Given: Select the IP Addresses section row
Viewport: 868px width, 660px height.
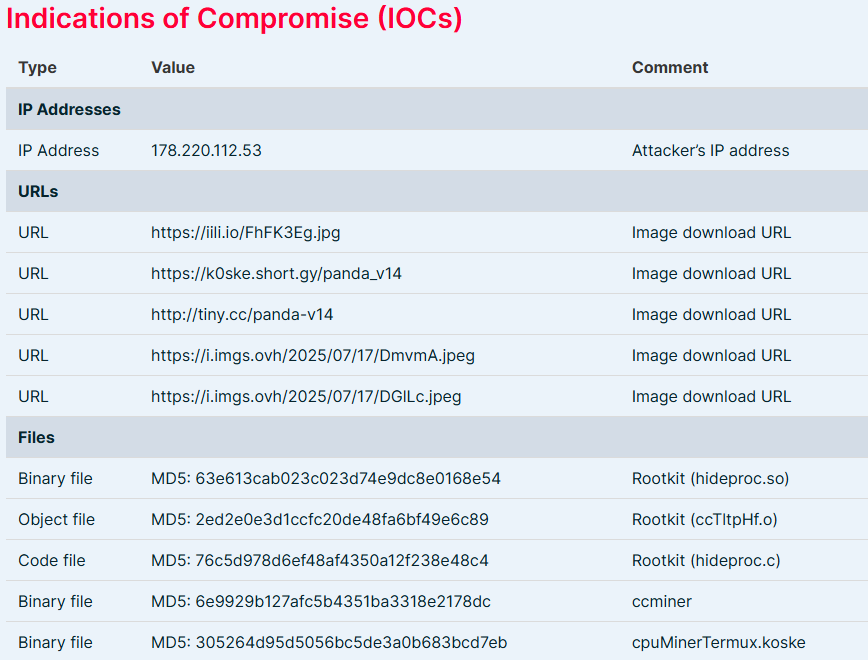Looking at the screenshot, I should [x=69, y=109].
